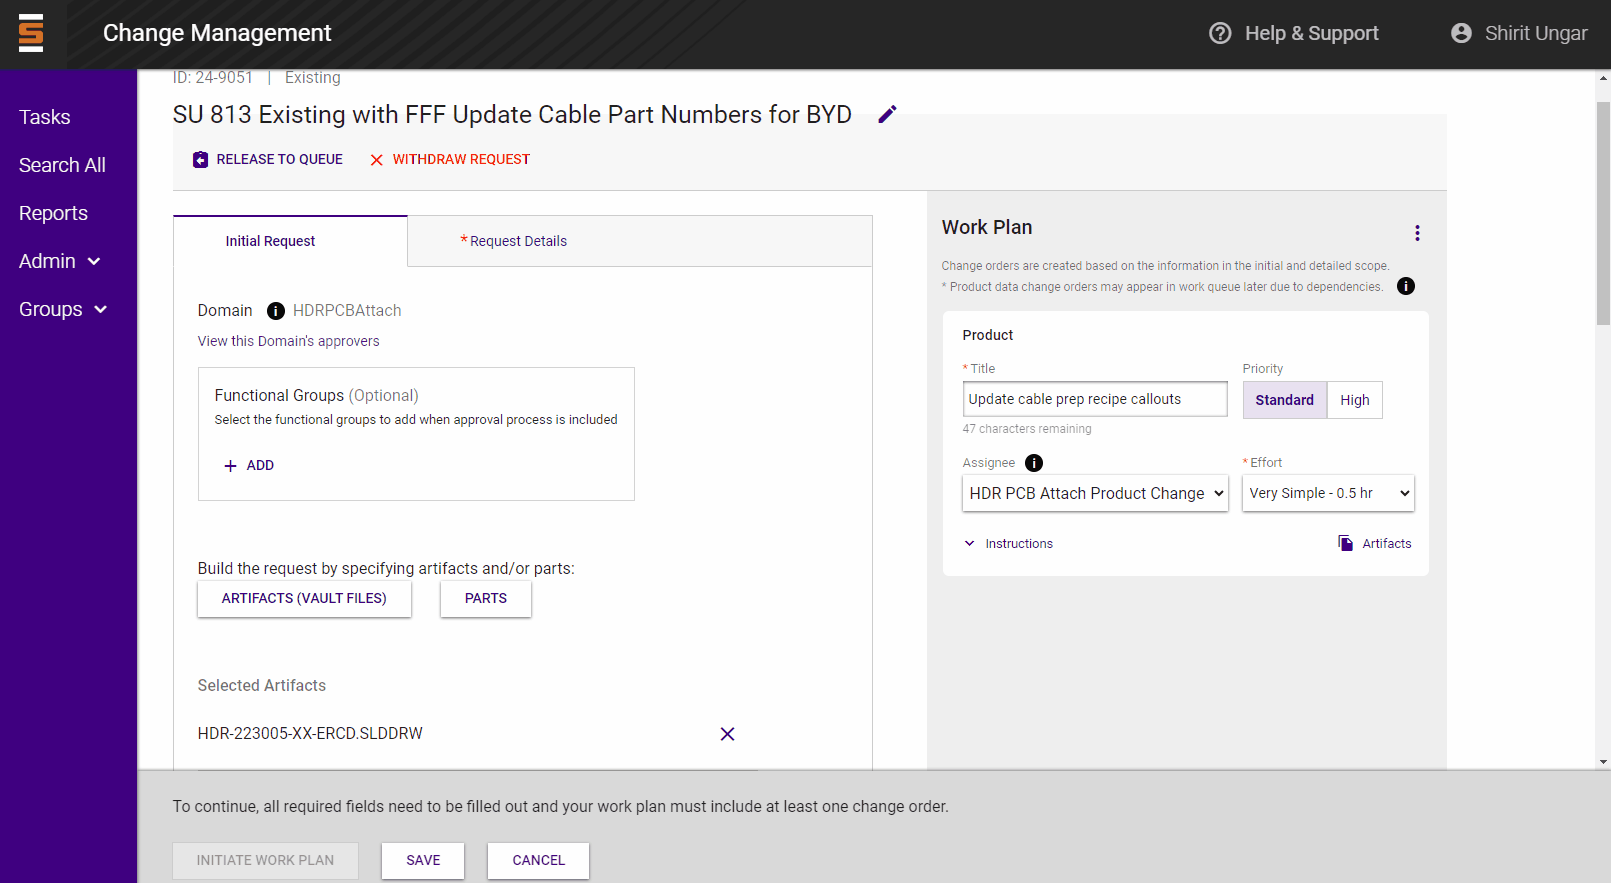Click the product data change orders info icon
Viewport: 1611px width, 883px height.
point(1405,287)
